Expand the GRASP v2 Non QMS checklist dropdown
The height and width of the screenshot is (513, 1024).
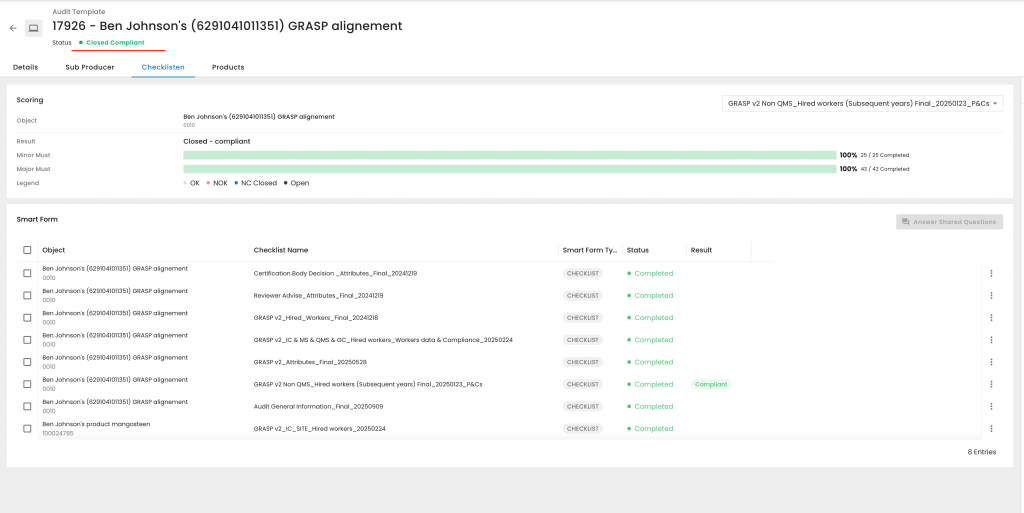coord(862,103)
